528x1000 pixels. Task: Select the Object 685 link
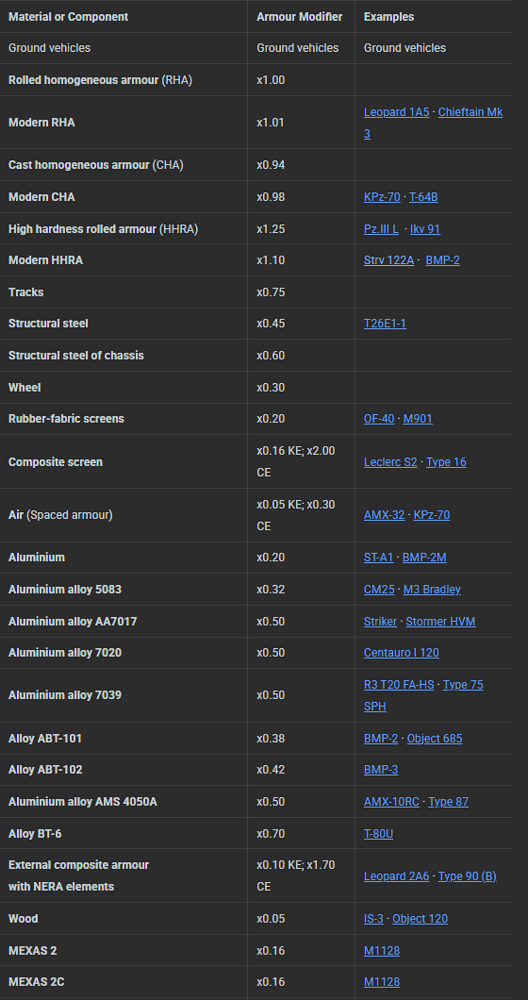(x=434, y=739)
